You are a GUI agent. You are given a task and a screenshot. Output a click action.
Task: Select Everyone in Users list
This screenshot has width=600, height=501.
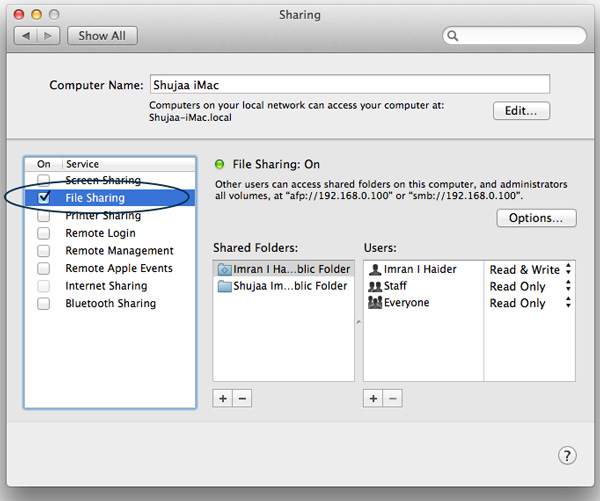tap(424, 303)
